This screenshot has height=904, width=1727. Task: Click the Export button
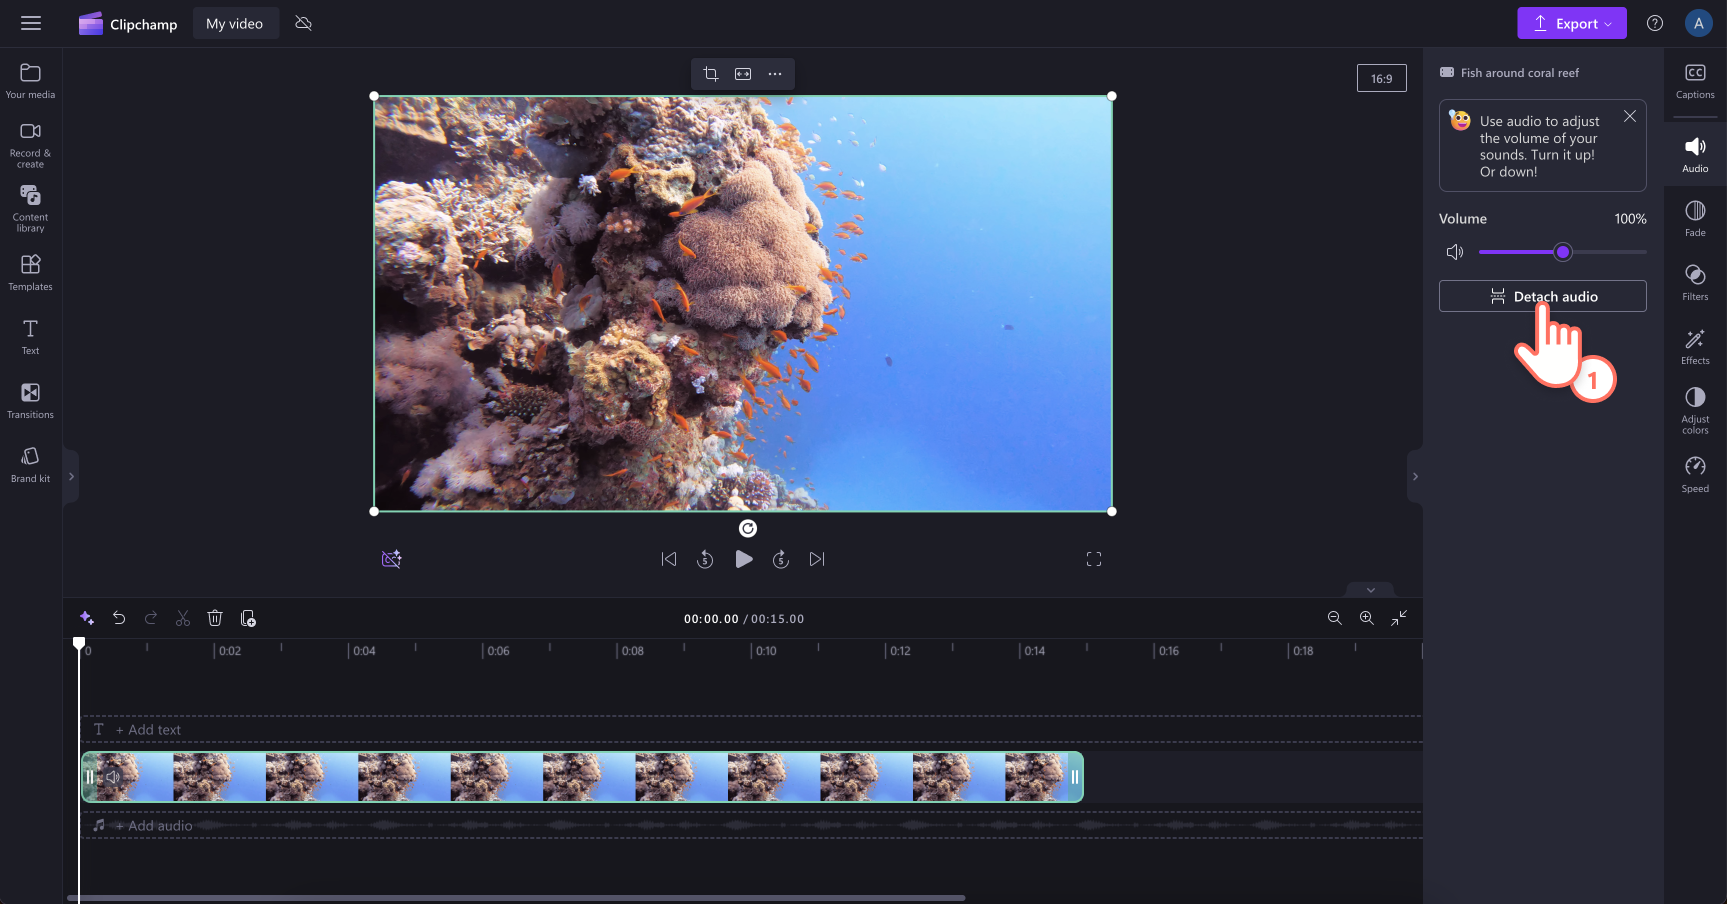click(x=1571, y=23)
